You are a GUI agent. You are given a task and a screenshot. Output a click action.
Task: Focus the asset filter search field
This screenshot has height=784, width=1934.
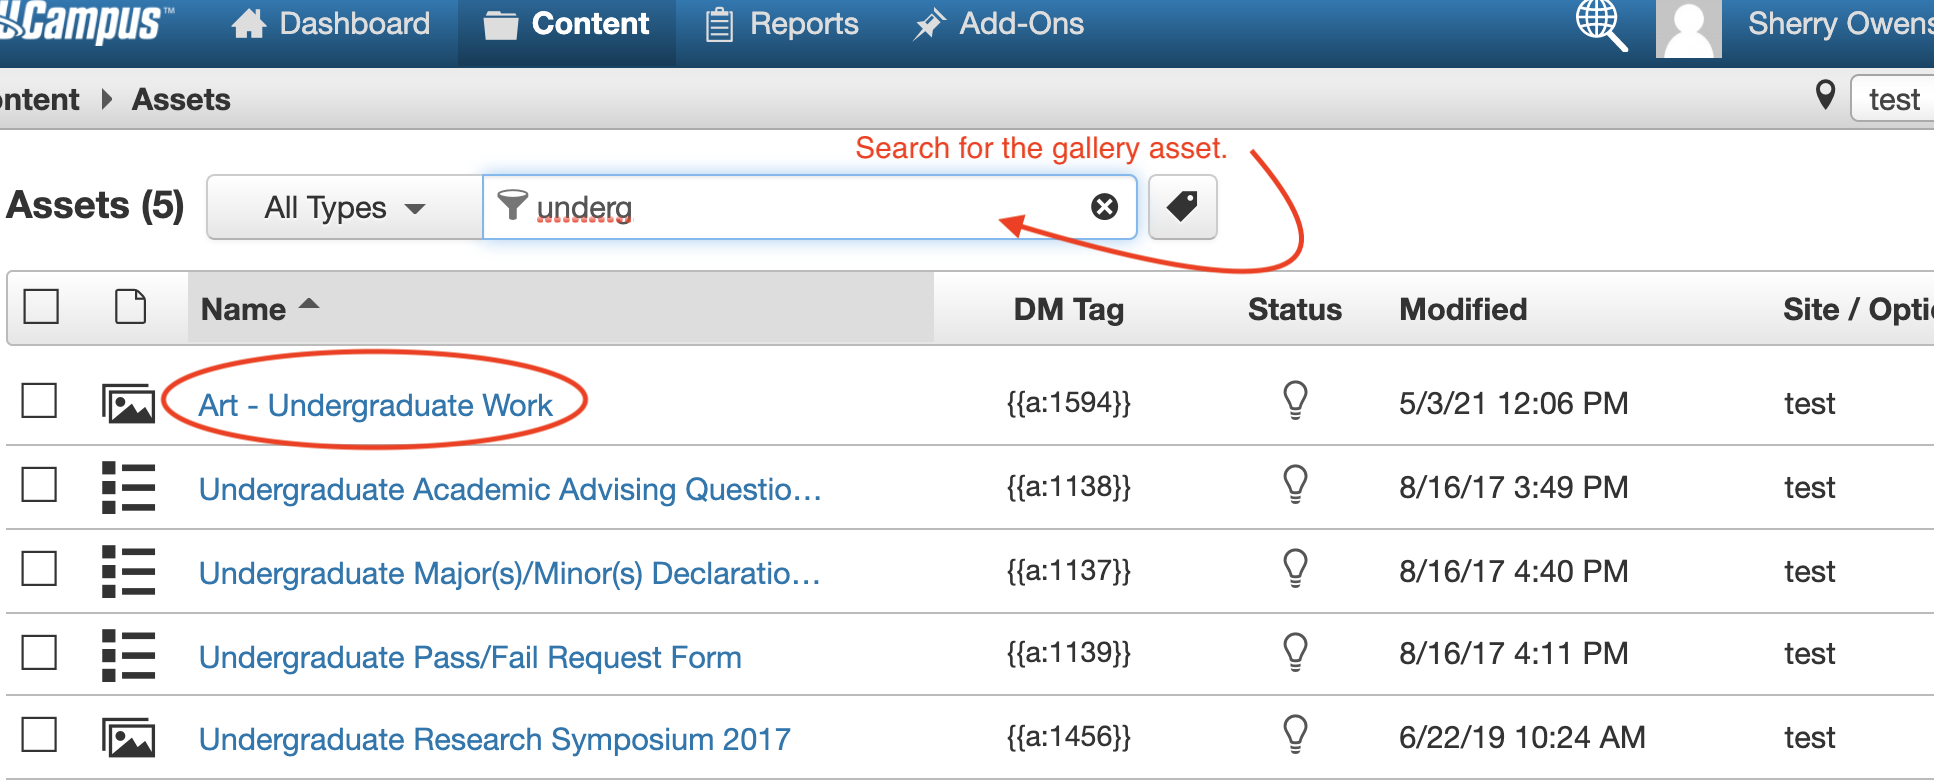810,207
